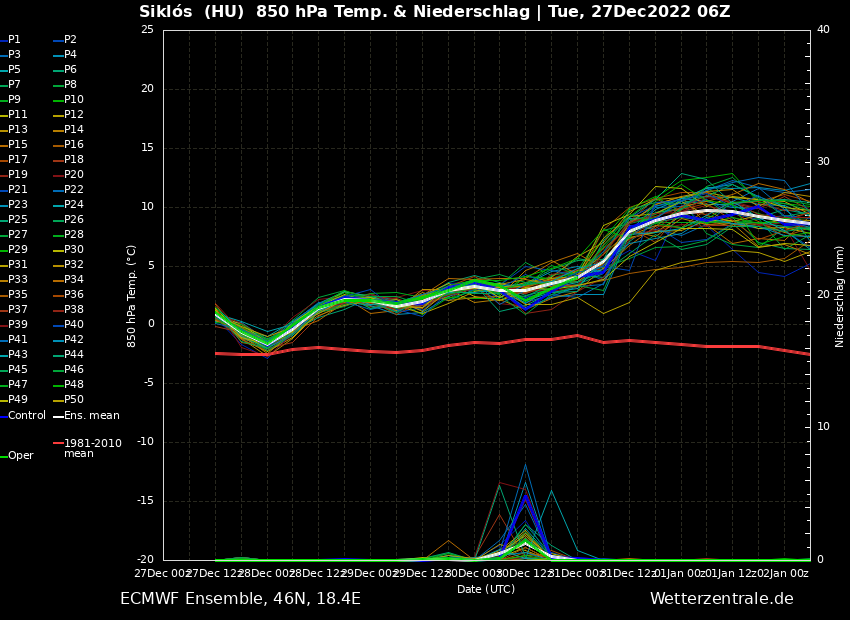Click the 850 hPa Temp. (°C) axis label
Viewport: 850px width, 620px height.
[132, 295]
